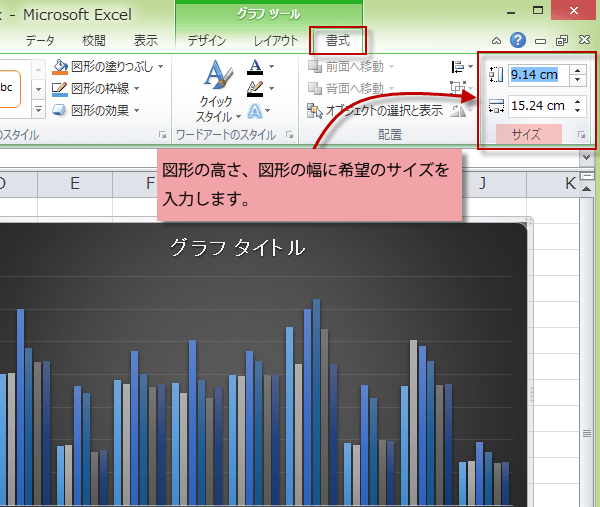Click the shape height icon

coord(496,75)
